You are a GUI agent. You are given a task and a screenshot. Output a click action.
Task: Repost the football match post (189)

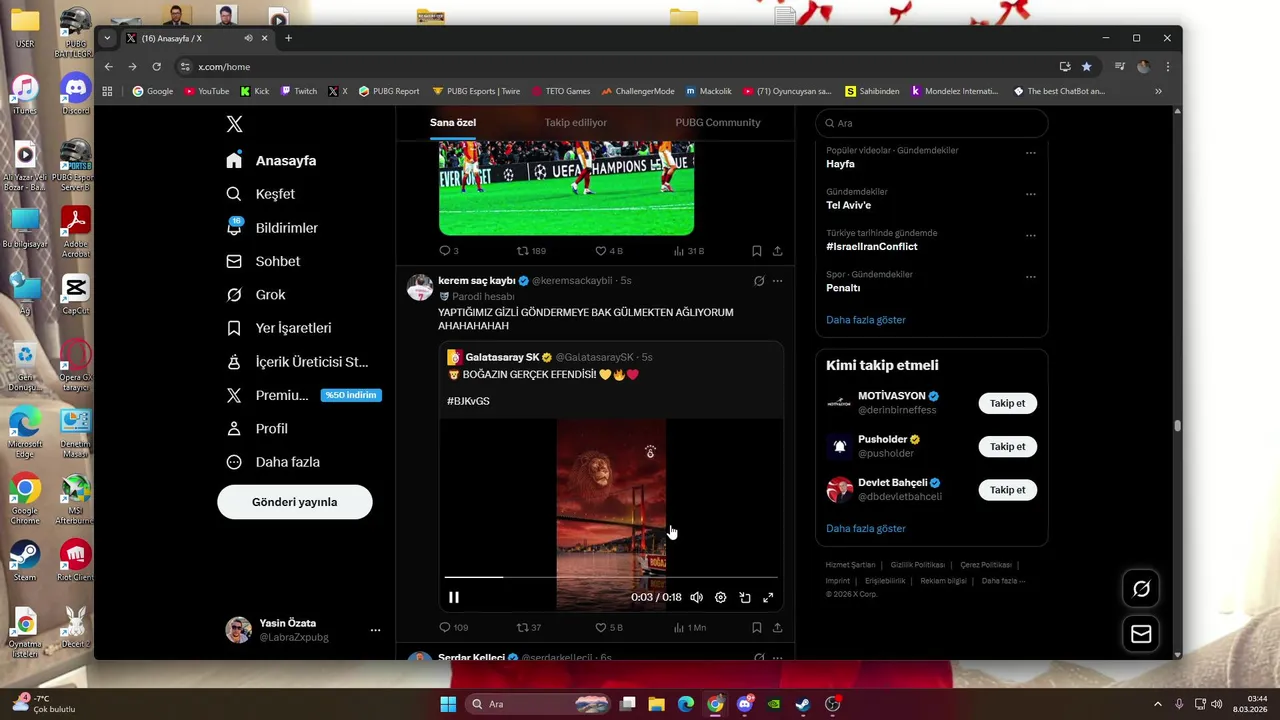coord(530,251)
